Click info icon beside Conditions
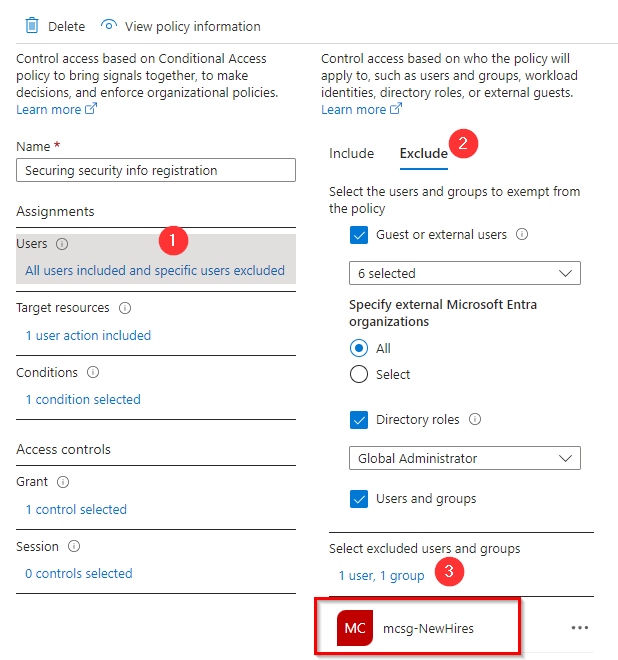 click(x=93, y=373)
